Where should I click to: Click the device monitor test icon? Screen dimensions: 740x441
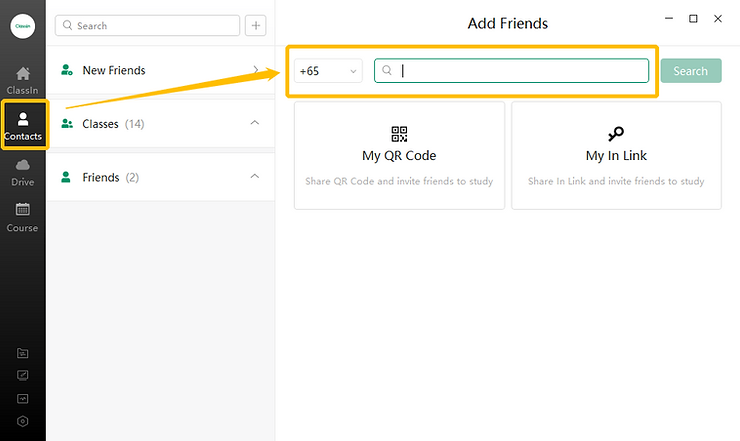[x=23, y=398]
